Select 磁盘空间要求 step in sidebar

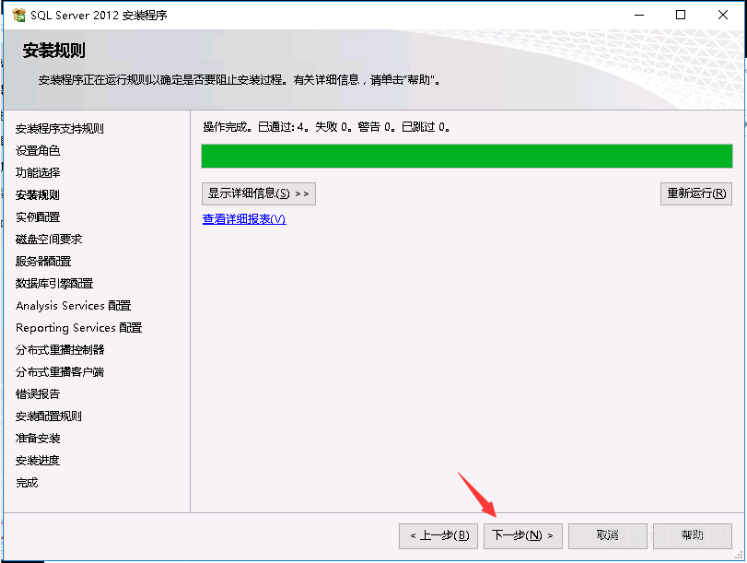click(49, 239)
